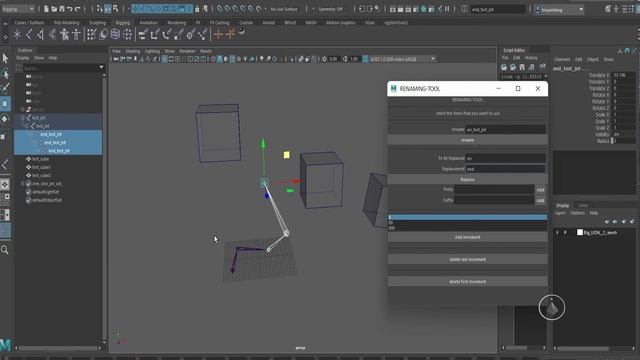This screenshot has width=640, height=360.
Task: Open the search magnifier icon in the toolbox
Action: pyautogui.click(x=5, y=250)
